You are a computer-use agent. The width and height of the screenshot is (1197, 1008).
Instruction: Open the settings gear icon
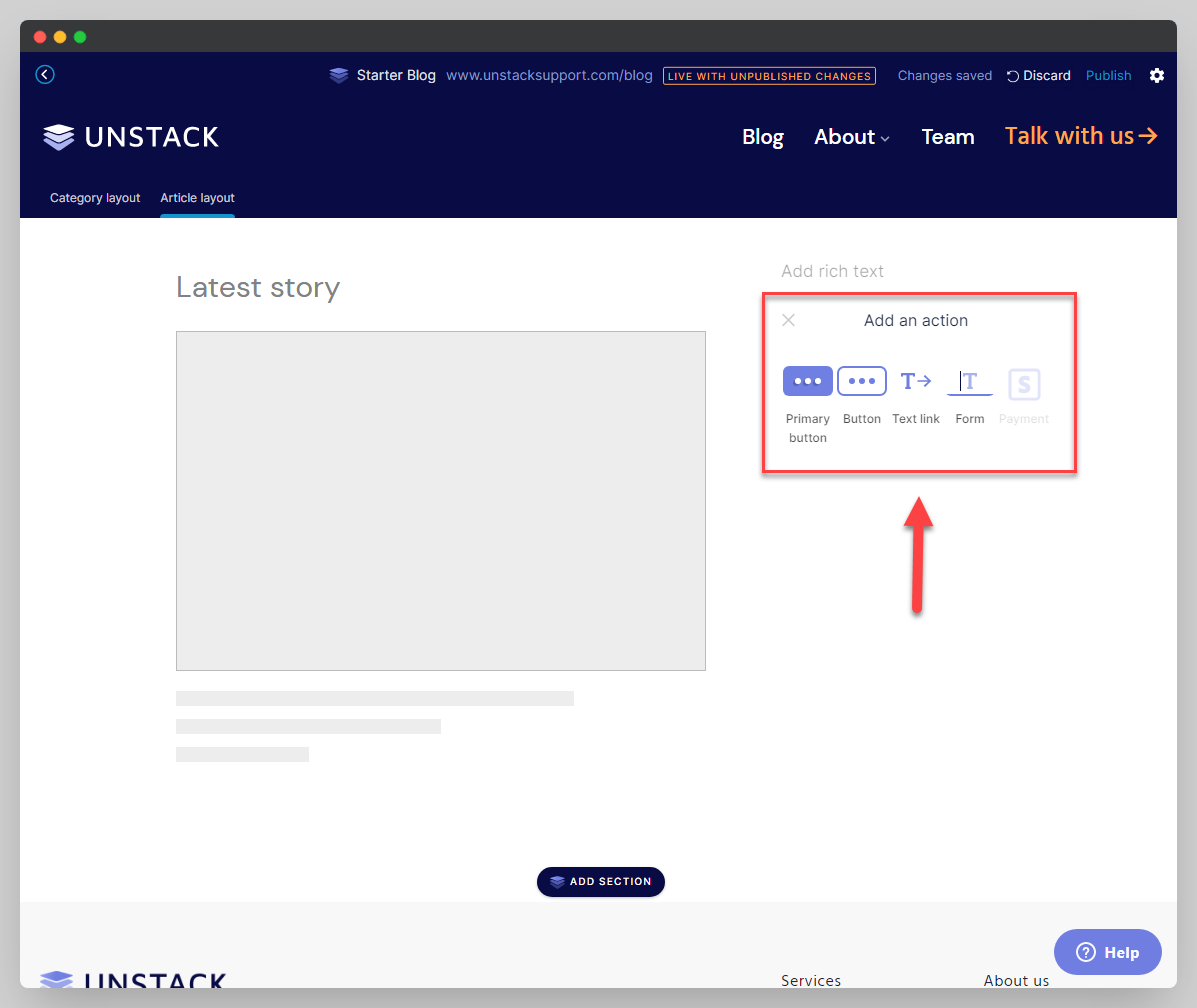point(1157,76)
